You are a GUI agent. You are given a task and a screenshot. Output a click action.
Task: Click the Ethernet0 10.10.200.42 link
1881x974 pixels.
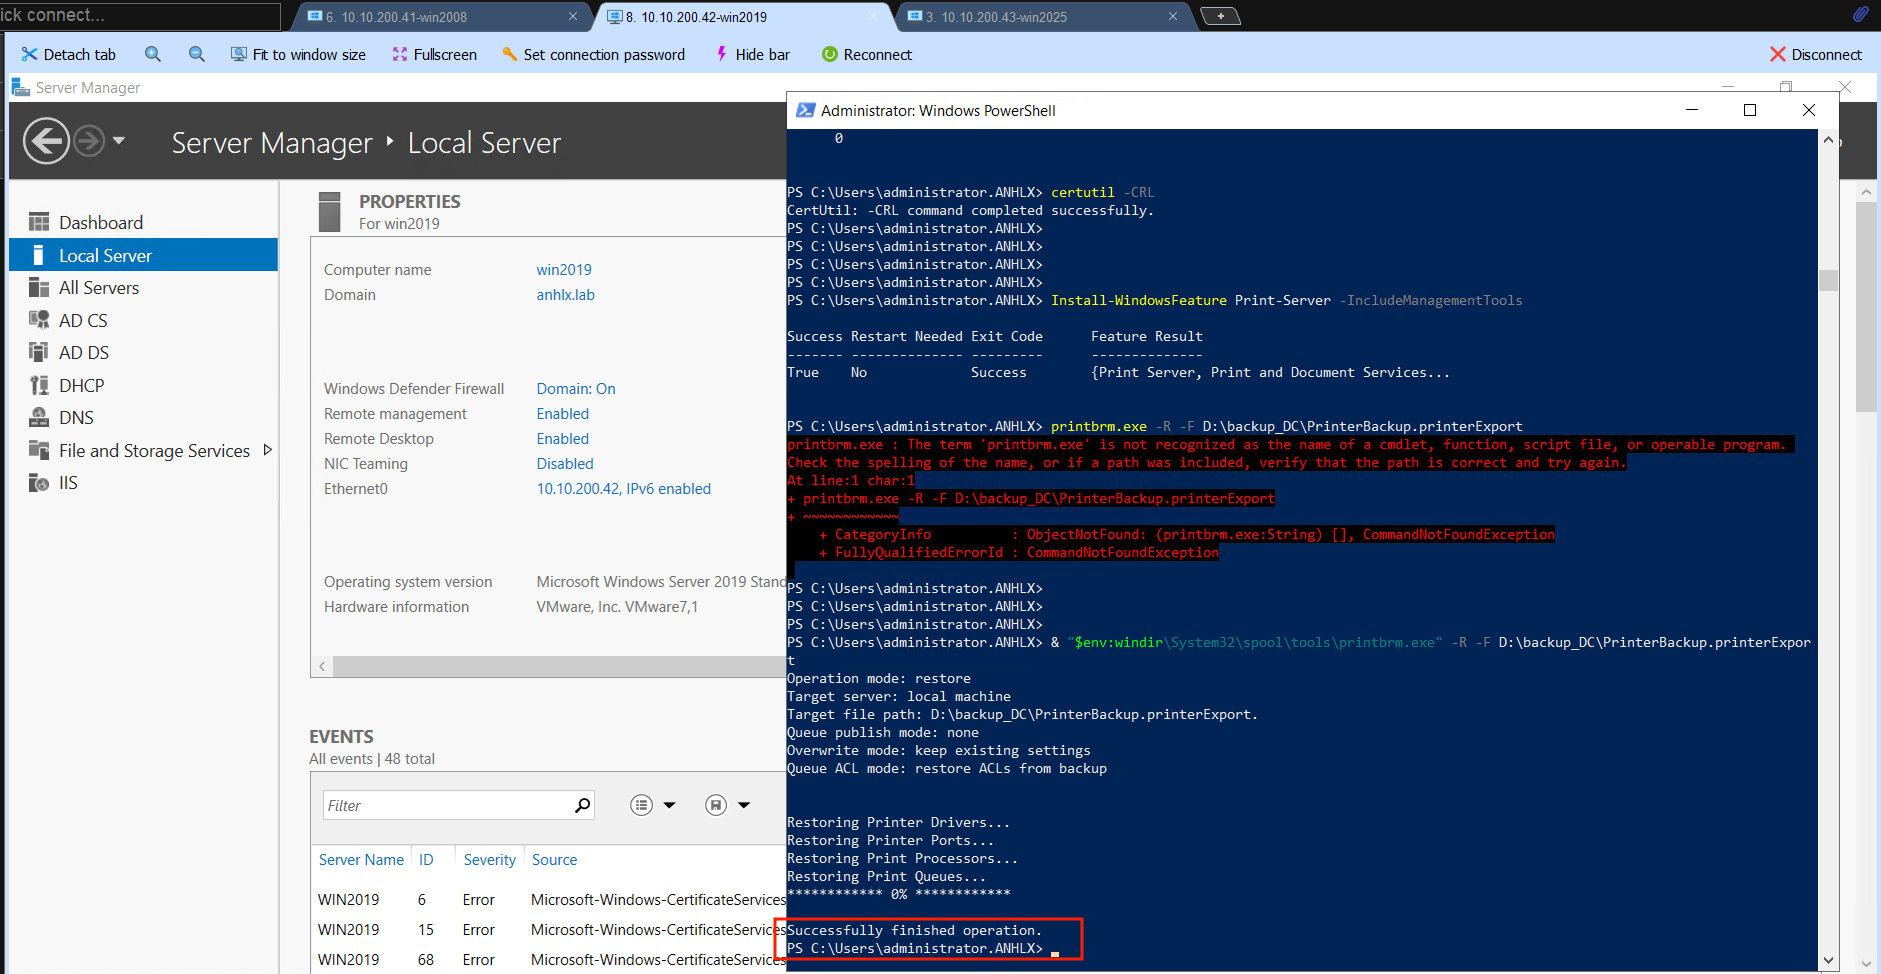pos(624,488)
